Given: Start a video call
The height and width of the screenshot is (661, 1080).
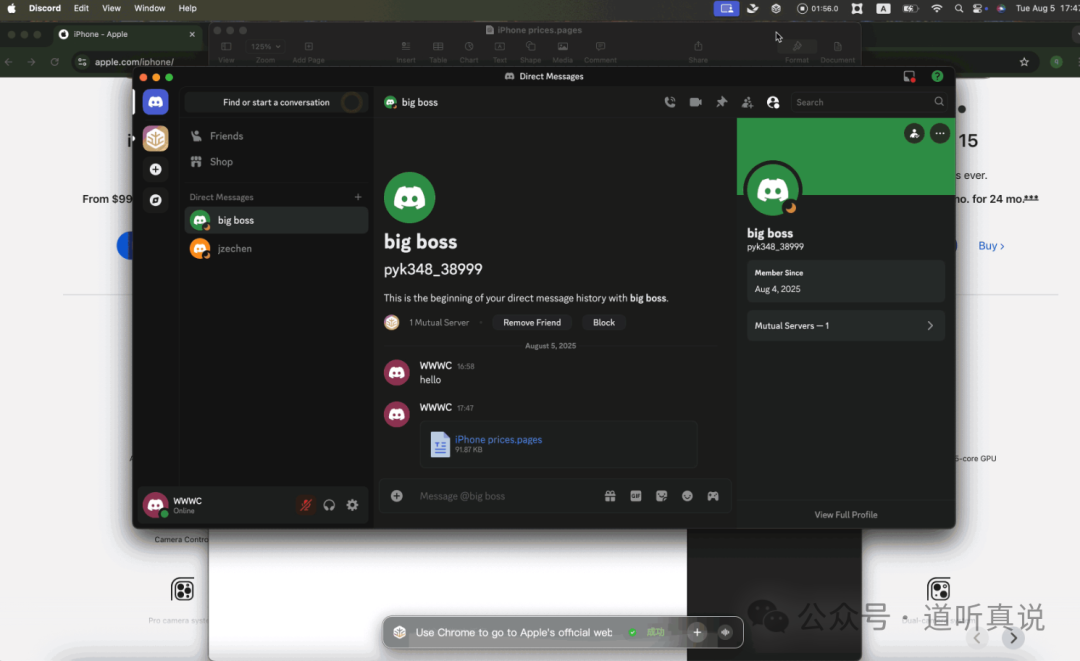Looking at the screenshot, I should point(695,102).
